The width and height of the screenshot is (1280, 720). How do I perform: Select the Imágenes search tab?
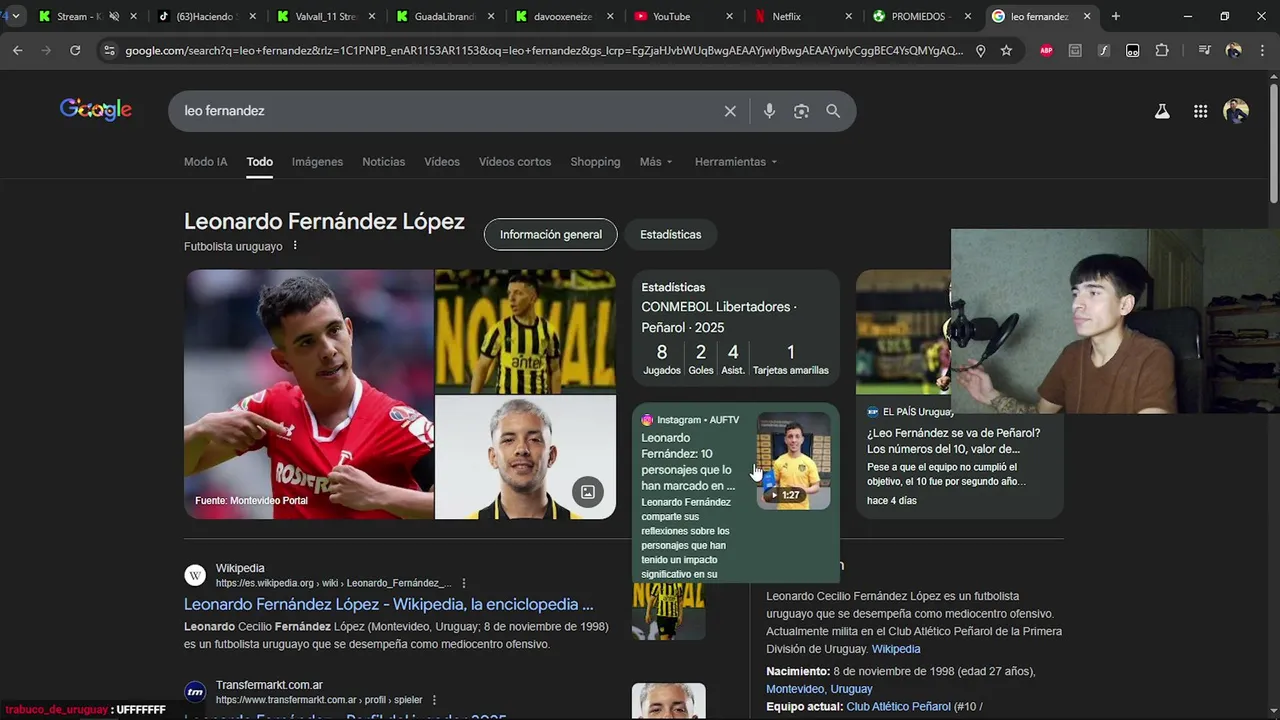point(317,162)
